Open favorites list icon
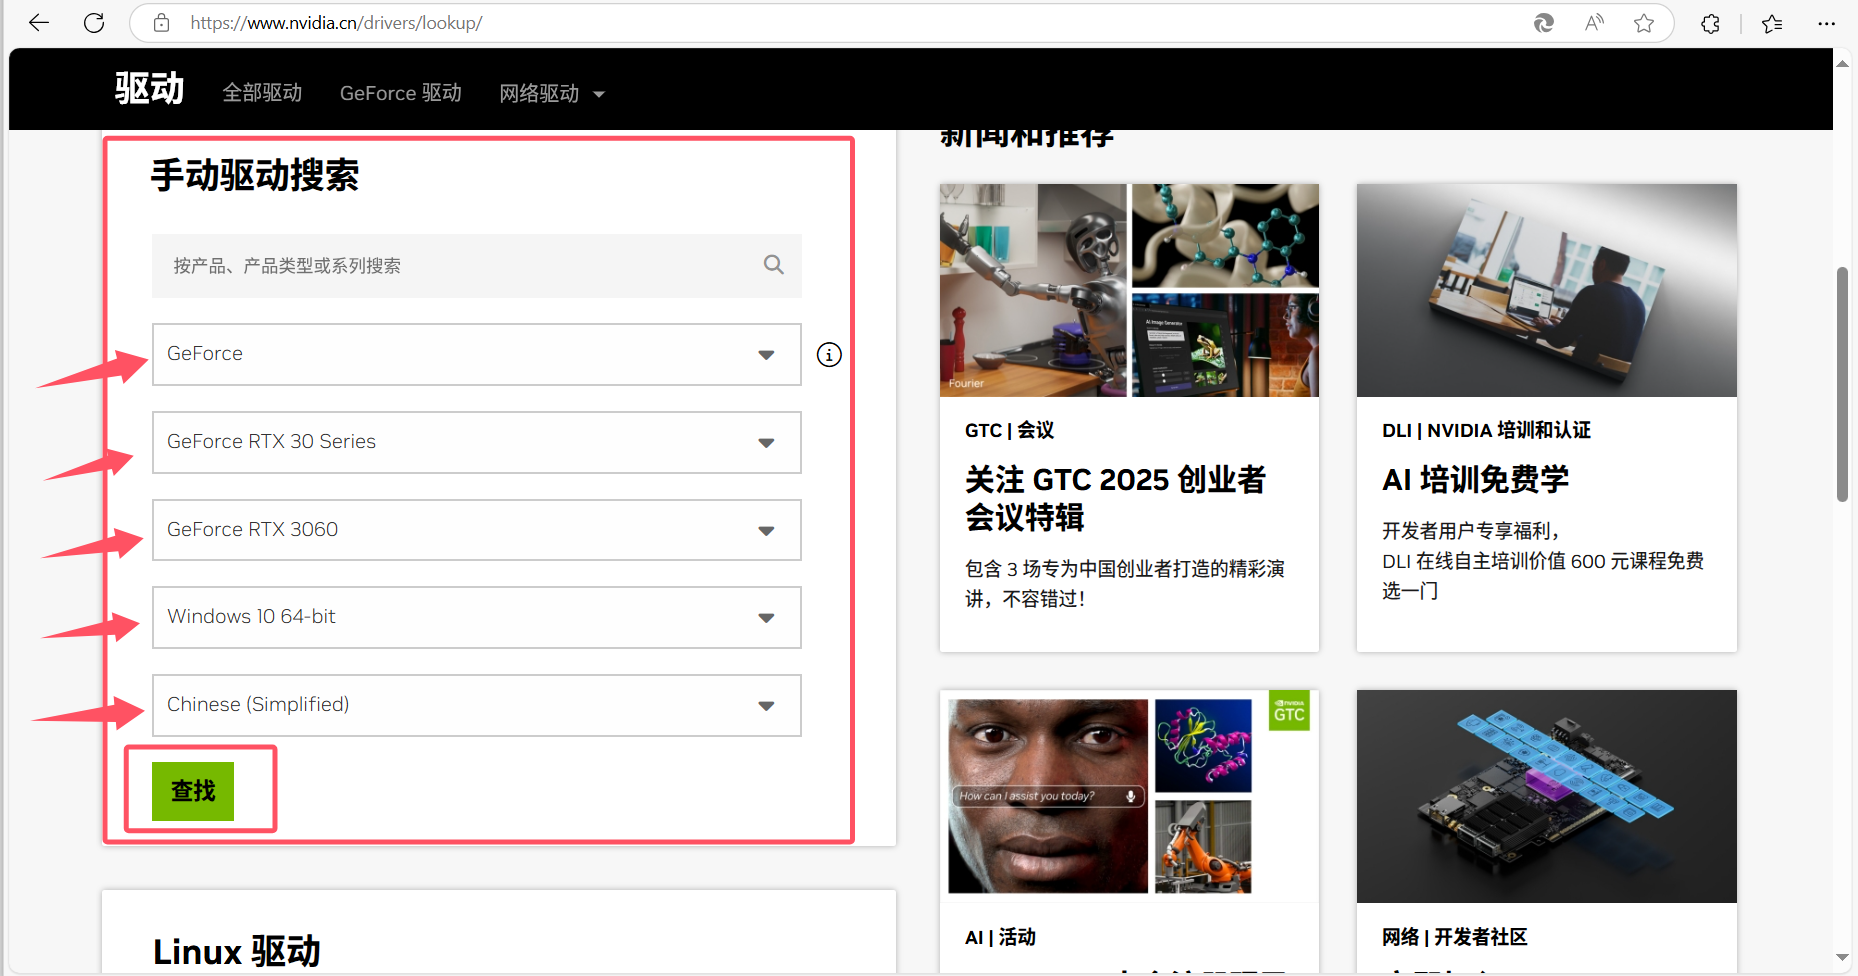1858x976 pixels. coord(1772,22)
